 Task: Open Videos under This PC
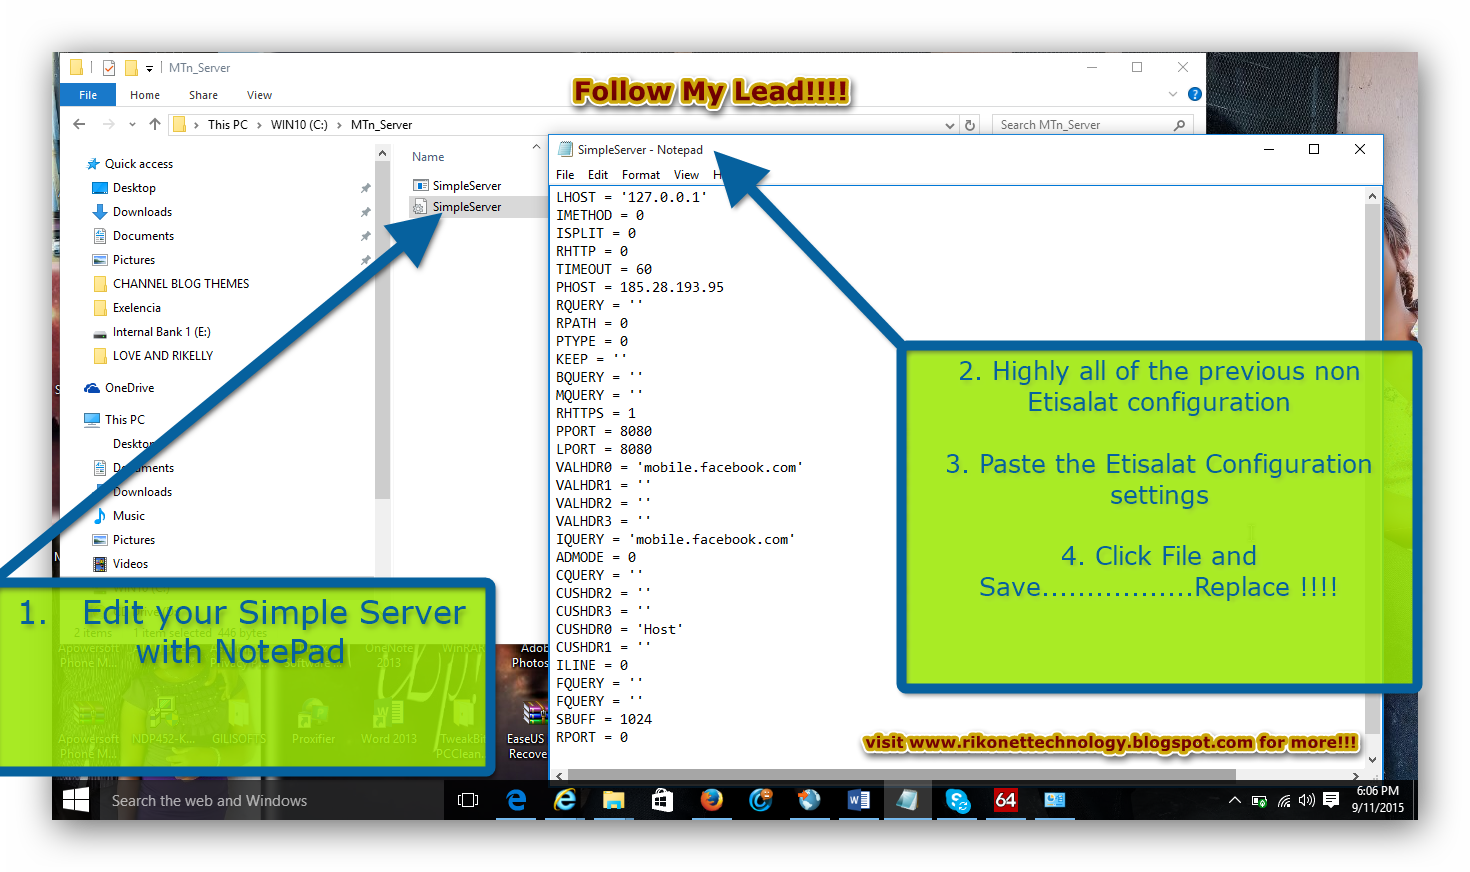coord(130,564)
